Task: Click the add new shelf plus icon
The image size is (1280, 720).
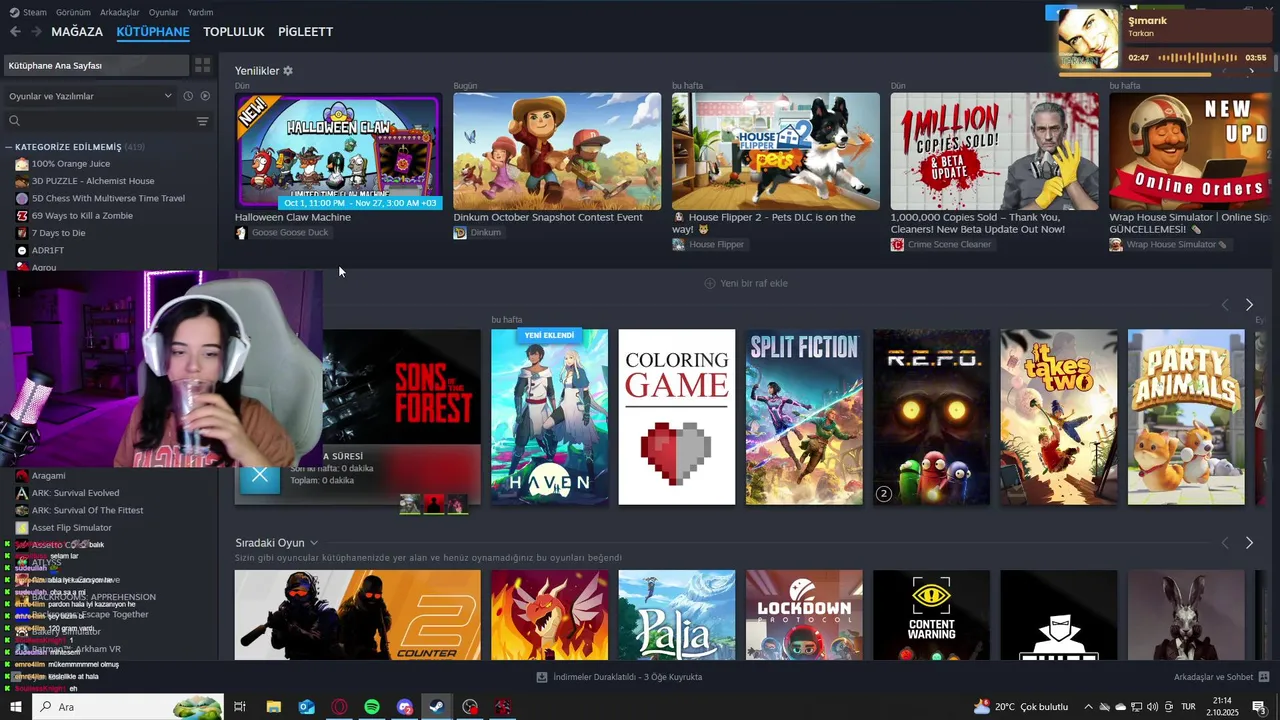Action: click(x=710, y=283)
